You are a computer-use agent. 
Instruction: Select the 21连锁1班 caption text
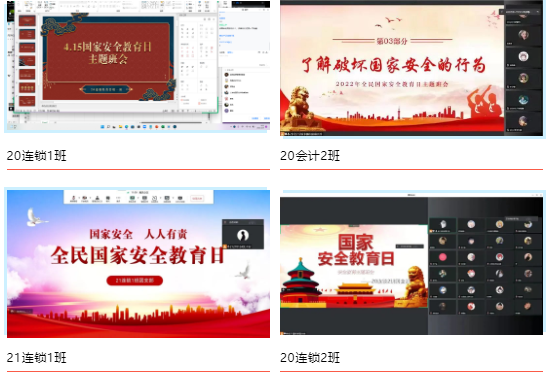[37, 357]
